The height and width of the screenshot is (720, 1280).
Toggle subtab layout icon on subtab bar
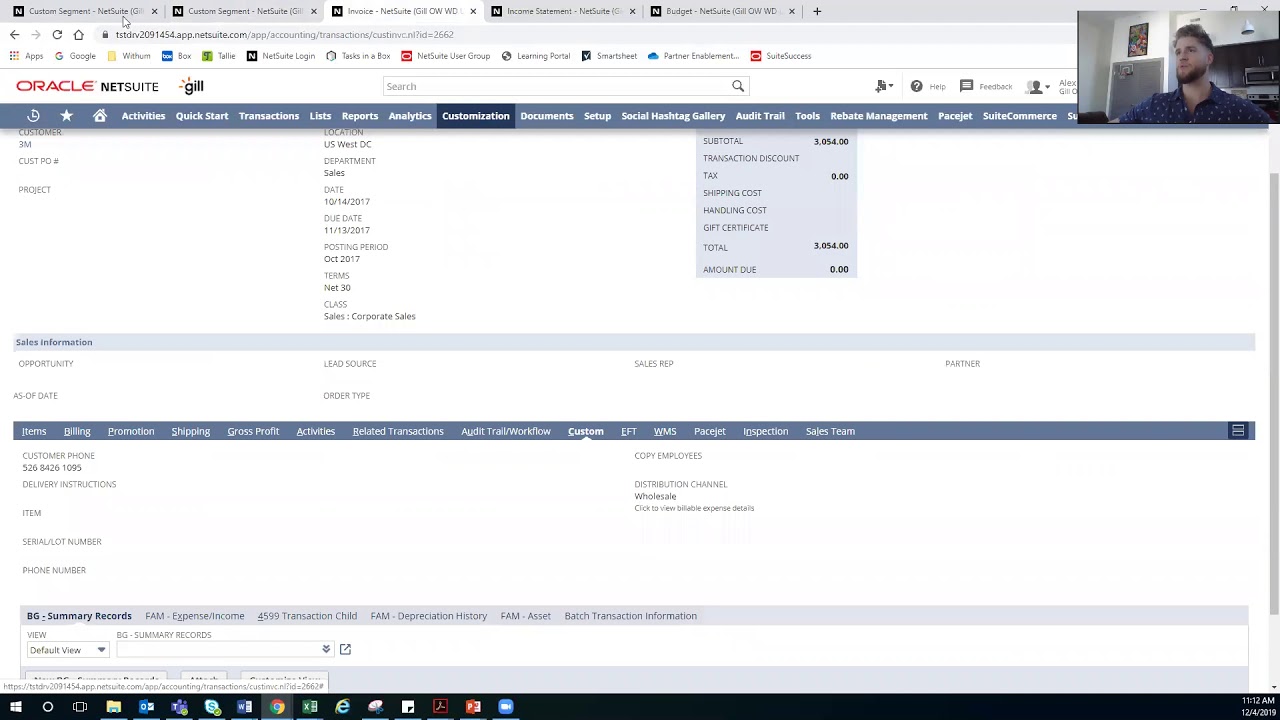pos(1238,431)
